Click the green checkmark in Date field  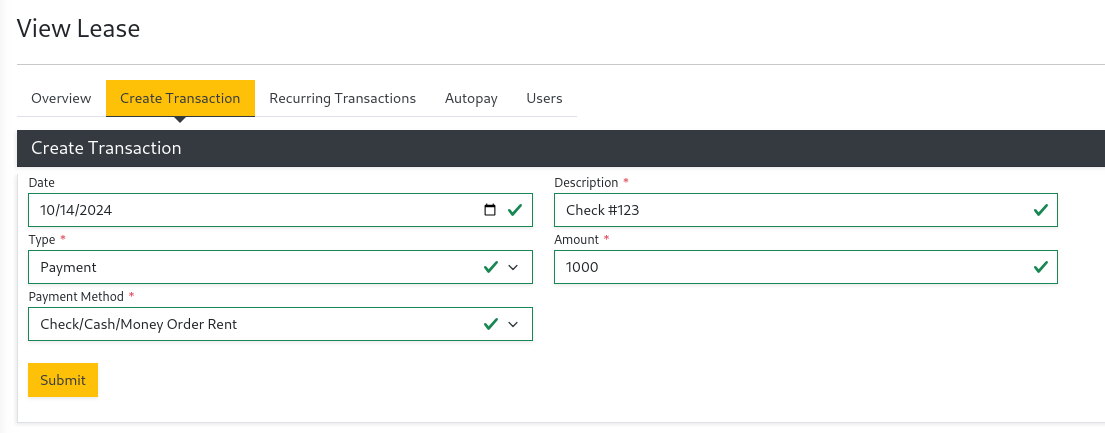[x=515, y=210]
